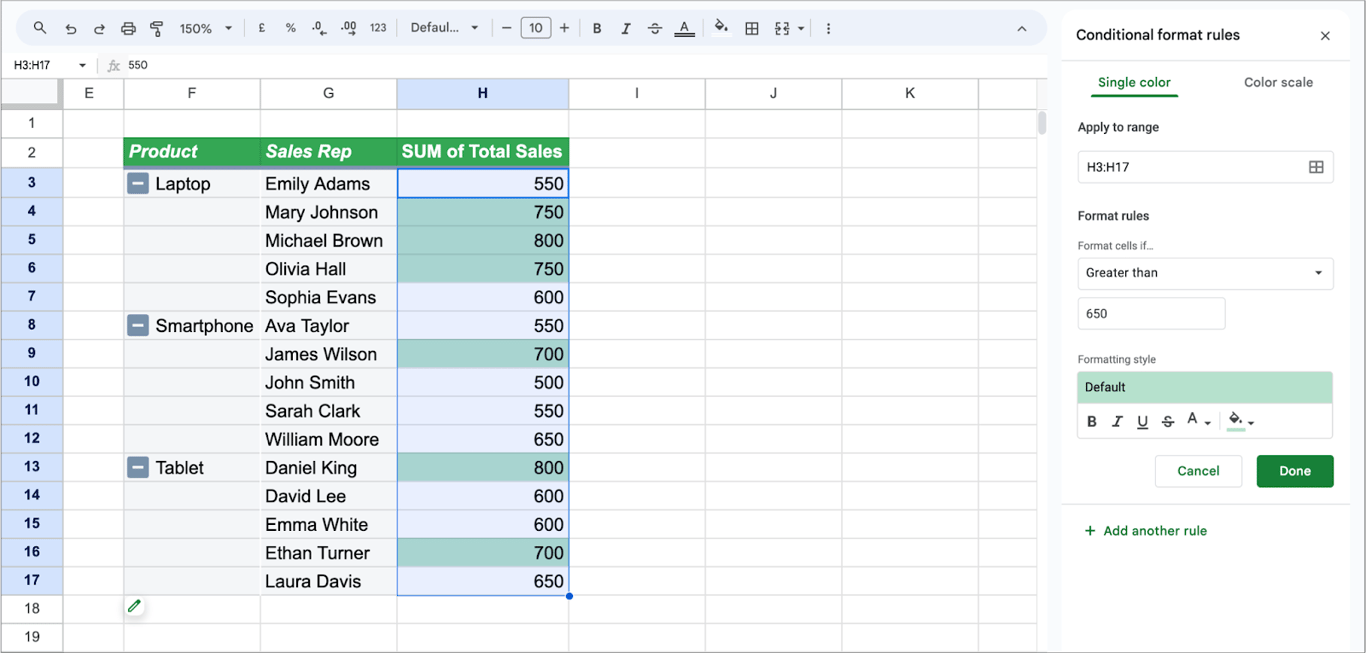Select row 18 header
Screen dimensions: 1366x653
tap(32, 609)
